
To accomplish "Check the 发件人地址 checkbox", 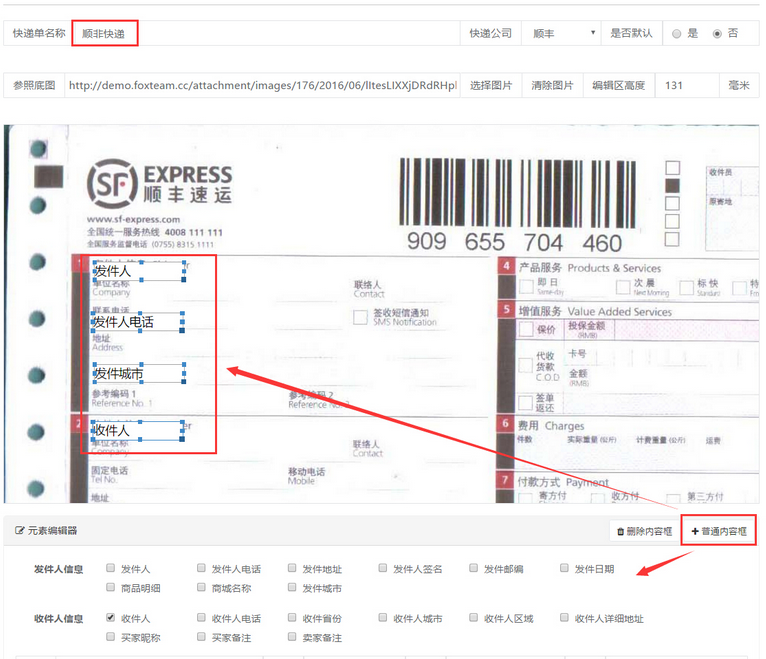I will (293, 569).
